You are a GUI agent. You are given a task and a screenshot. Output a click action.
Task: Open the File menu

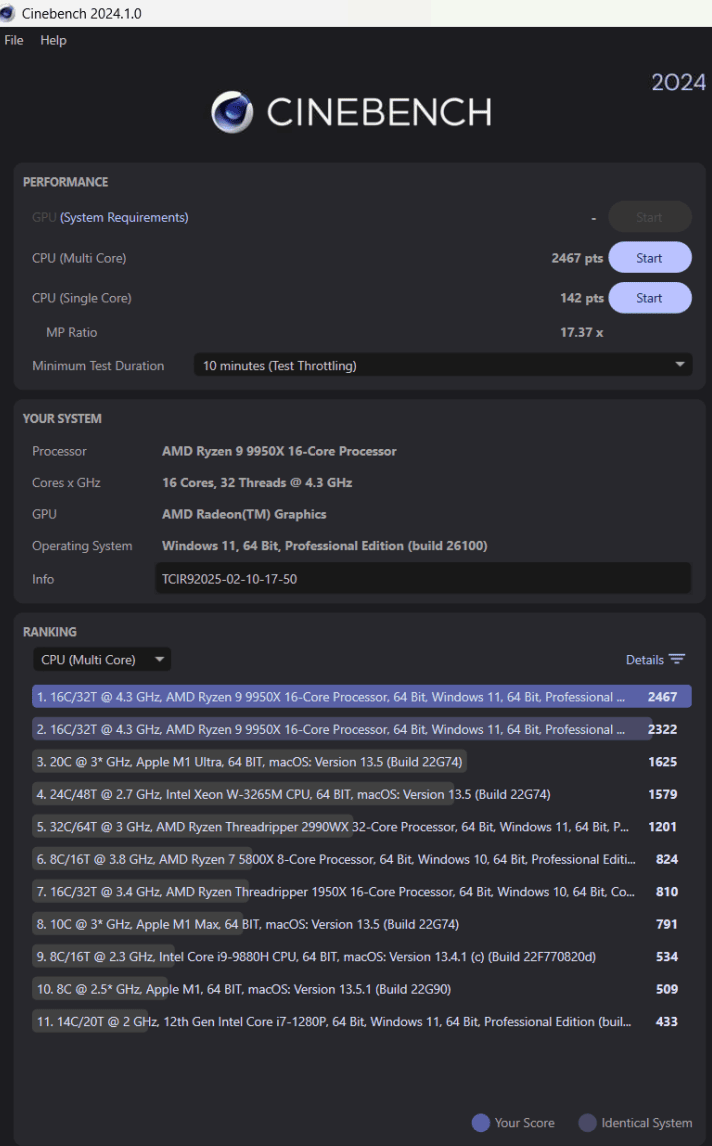click(x=14, y=40)
